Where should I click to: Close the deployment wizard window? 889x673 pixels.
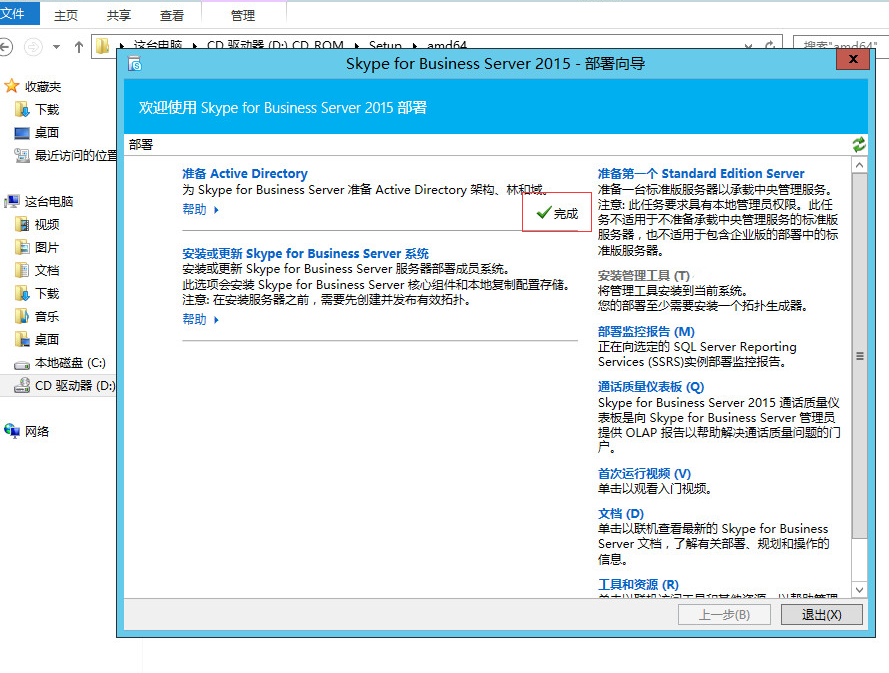tap(853, 59)
